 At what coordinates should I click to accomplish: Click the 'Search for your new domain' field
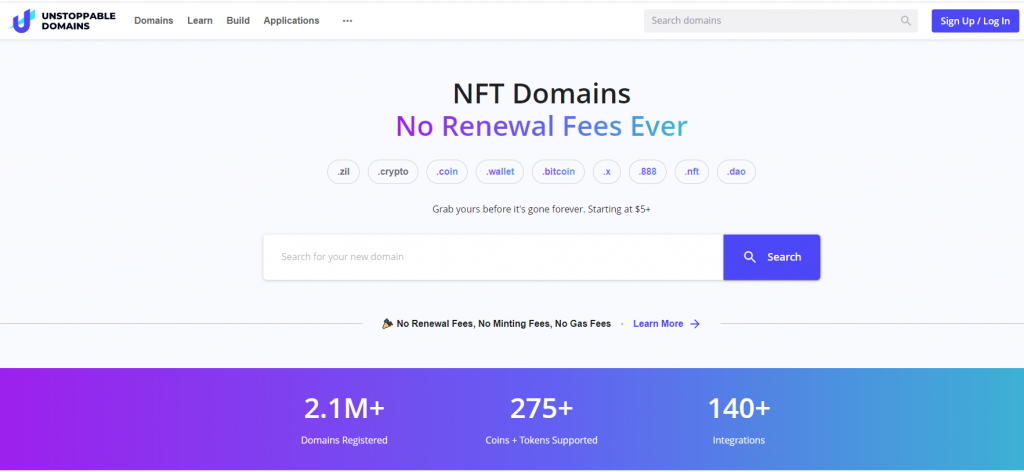click(x=493, y=257)
